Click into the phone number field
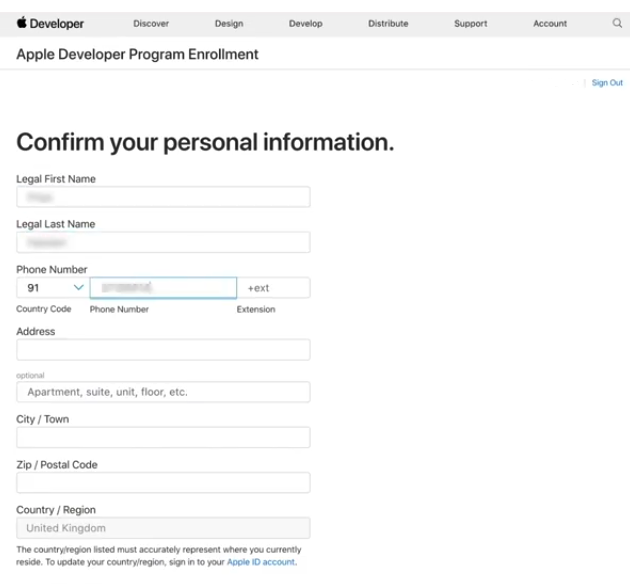The width and height of the screenshot is (630, 586). (163, 288)
